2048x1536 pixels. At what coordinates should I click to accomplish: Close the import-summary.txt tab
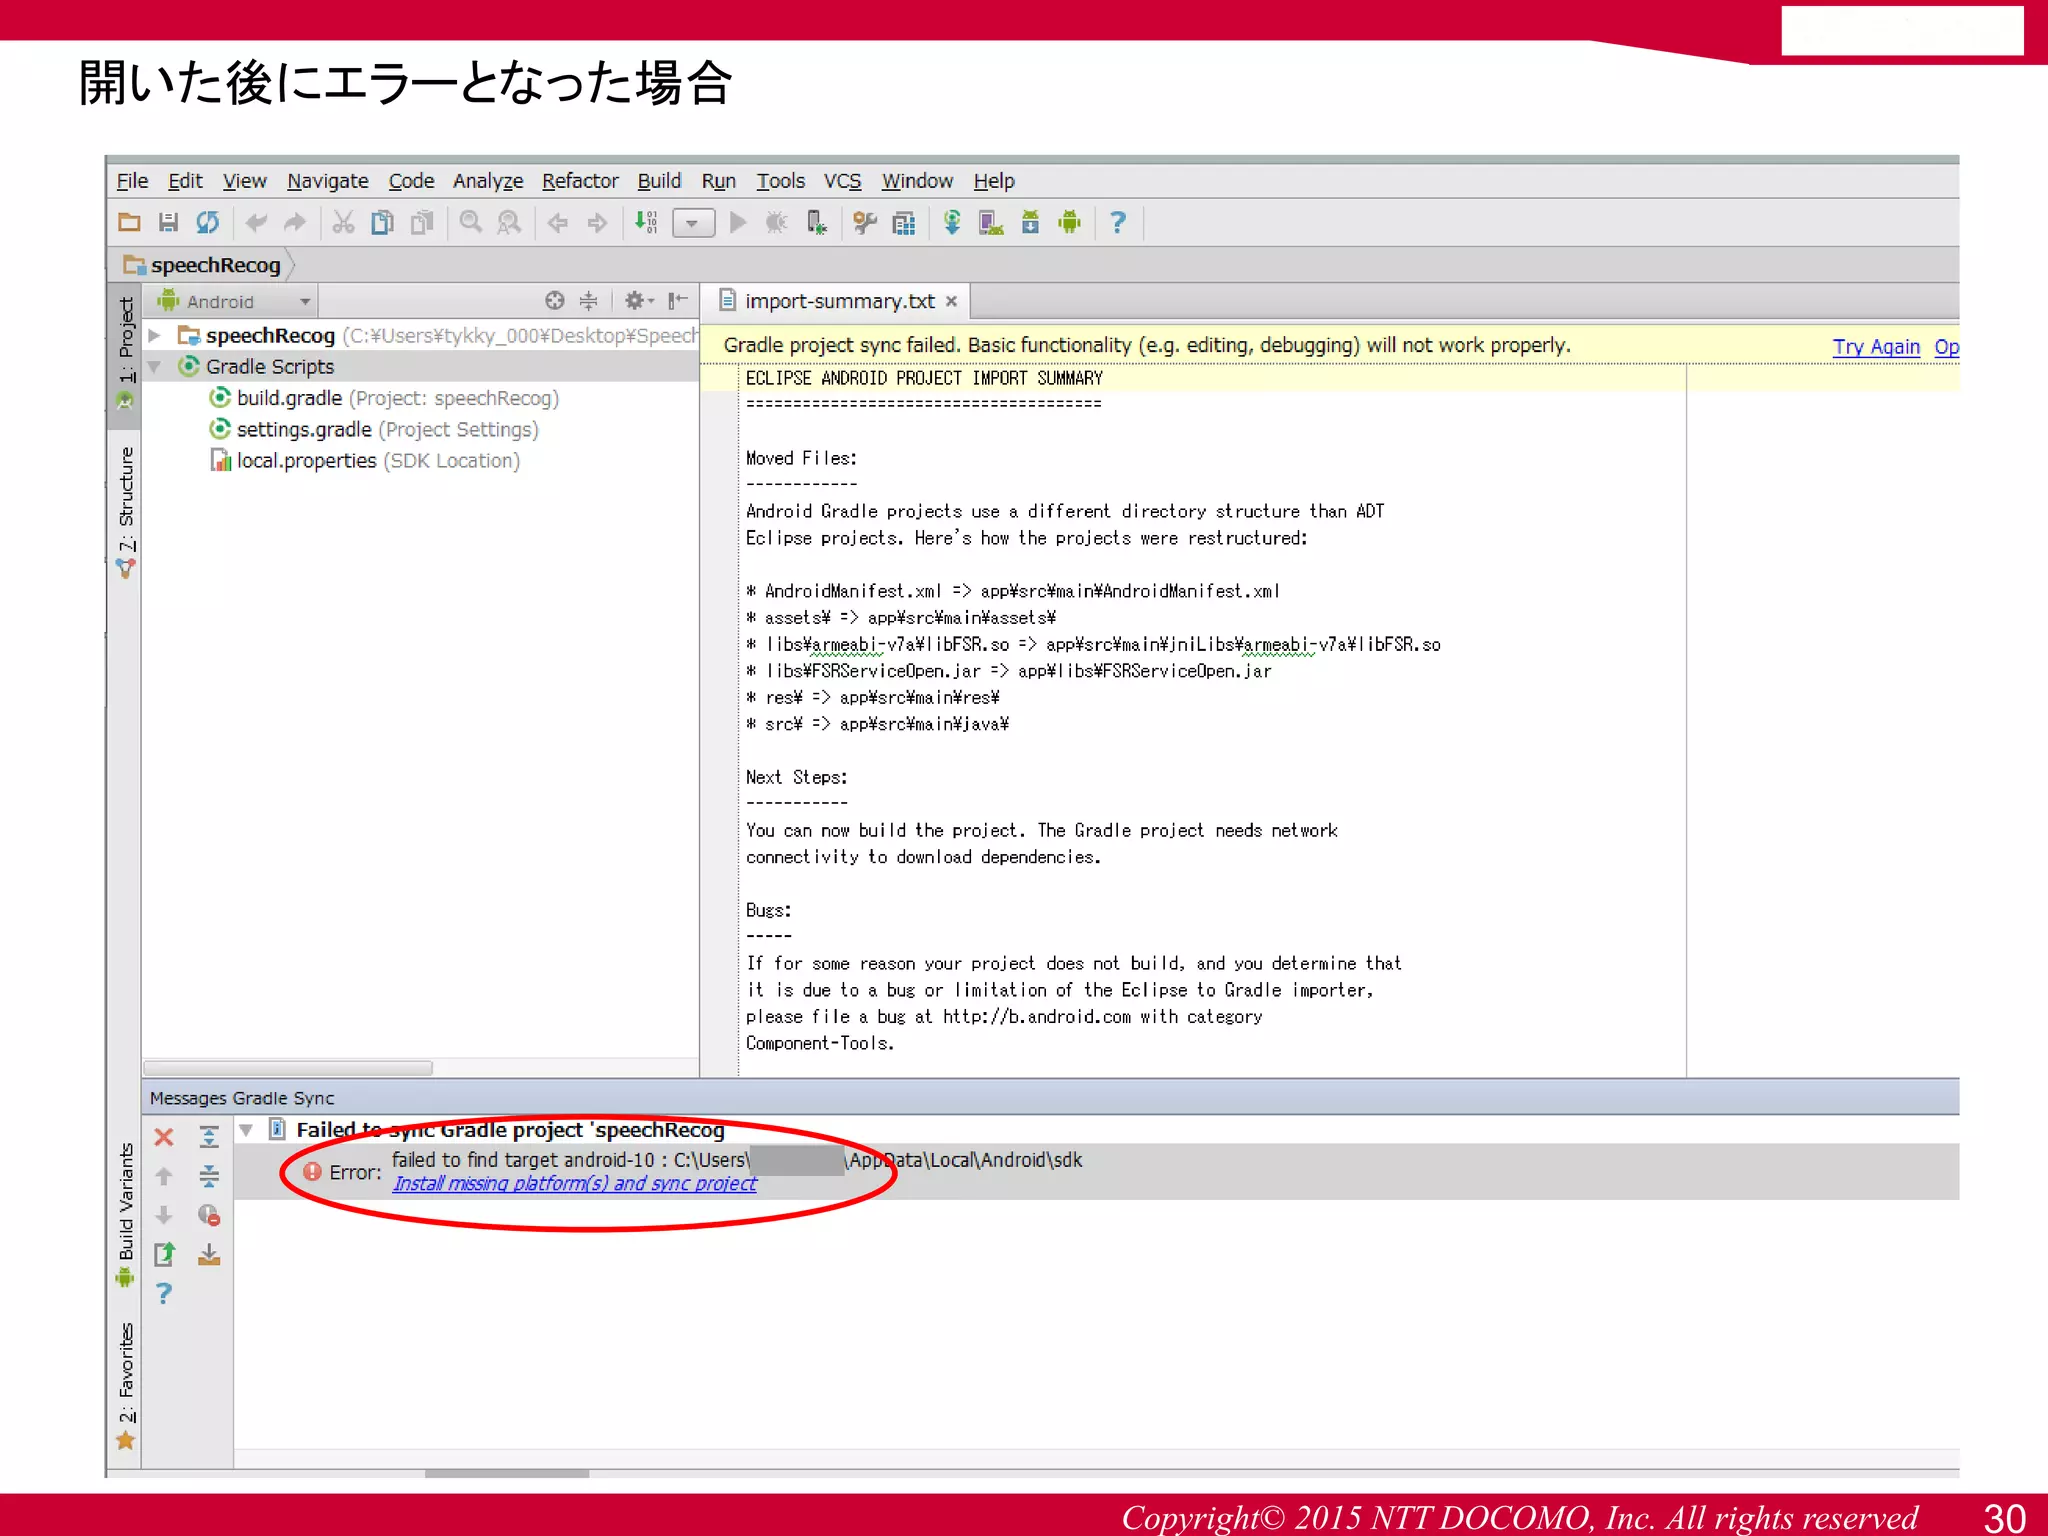(x=951, y=301)
